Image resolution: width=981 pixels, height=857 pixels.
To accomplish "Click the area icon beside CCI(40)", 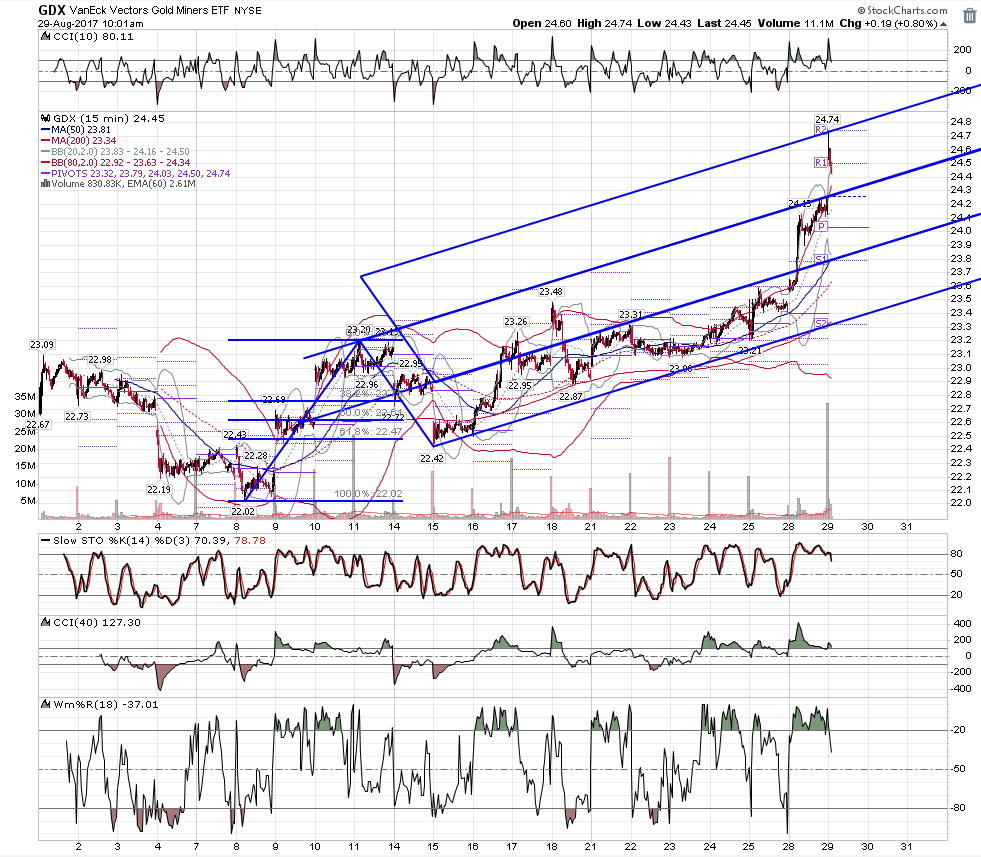I will pyautogui.click(x=45, y=622).
